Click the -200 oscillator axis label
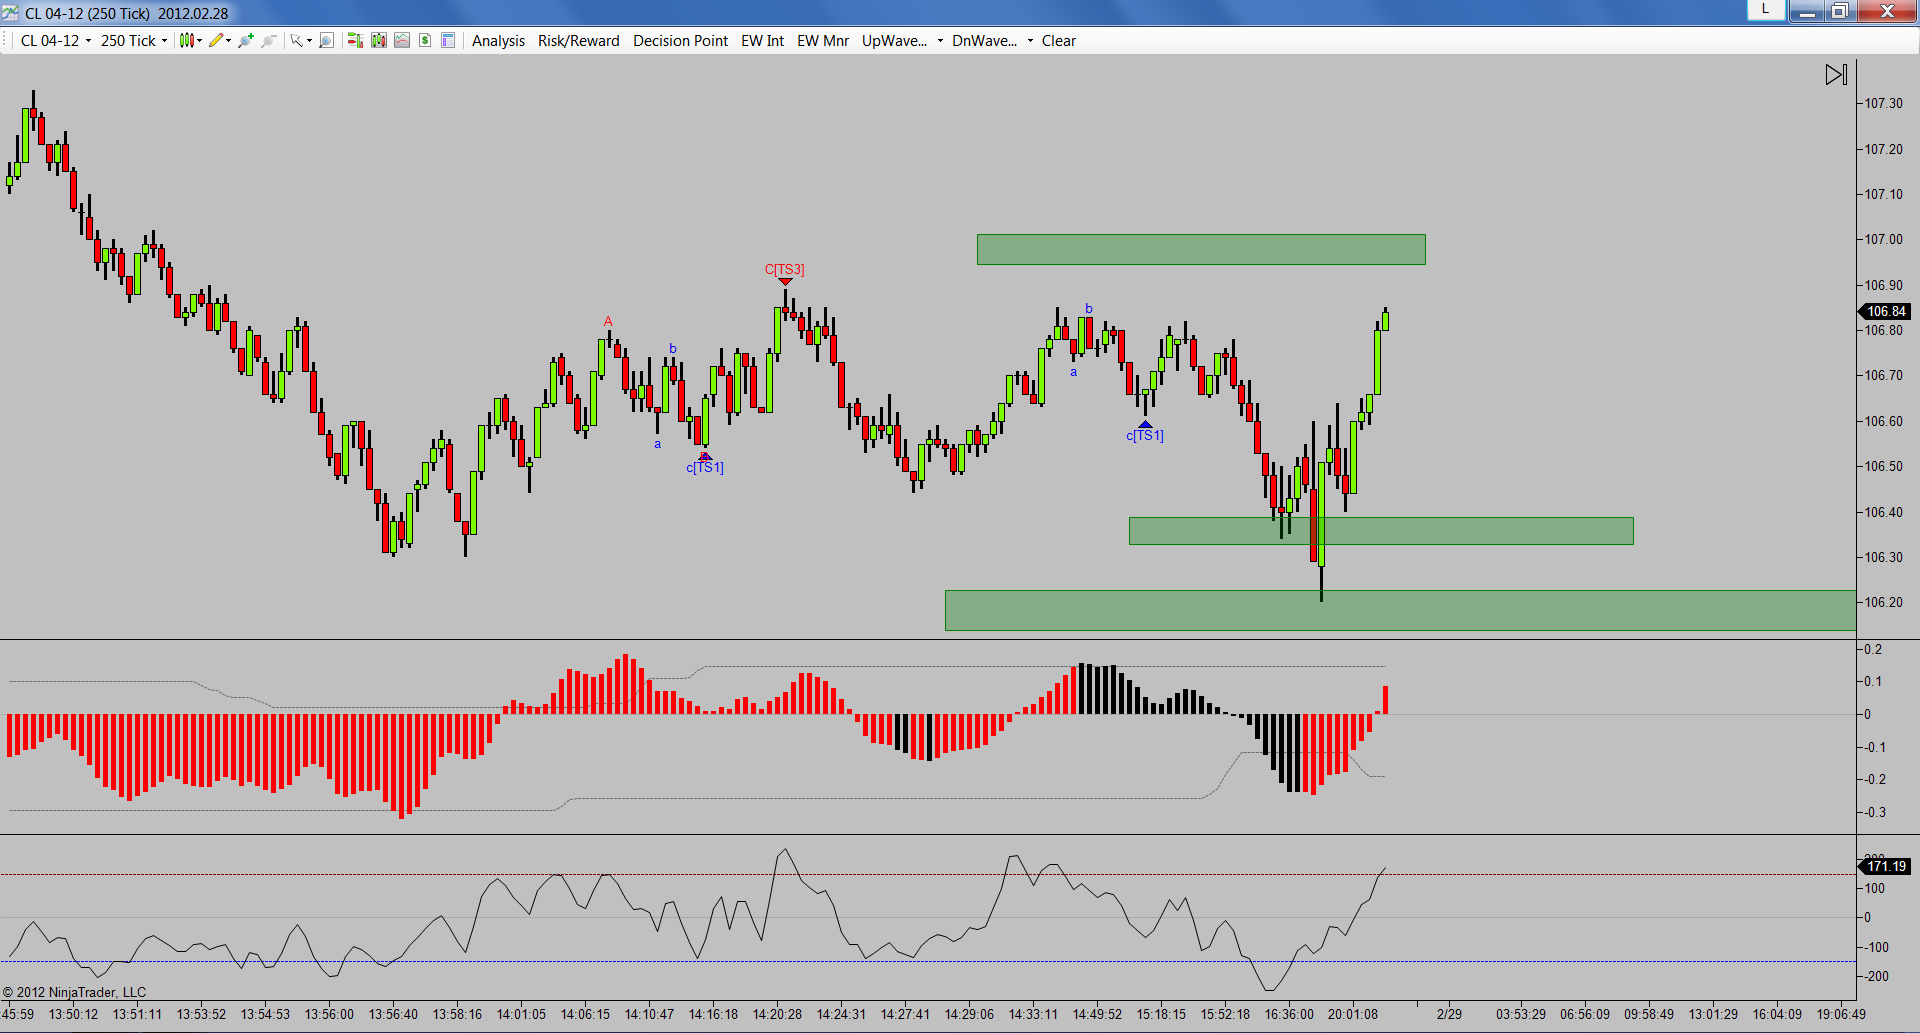 pyautogui.click(x=1874, y=976)
